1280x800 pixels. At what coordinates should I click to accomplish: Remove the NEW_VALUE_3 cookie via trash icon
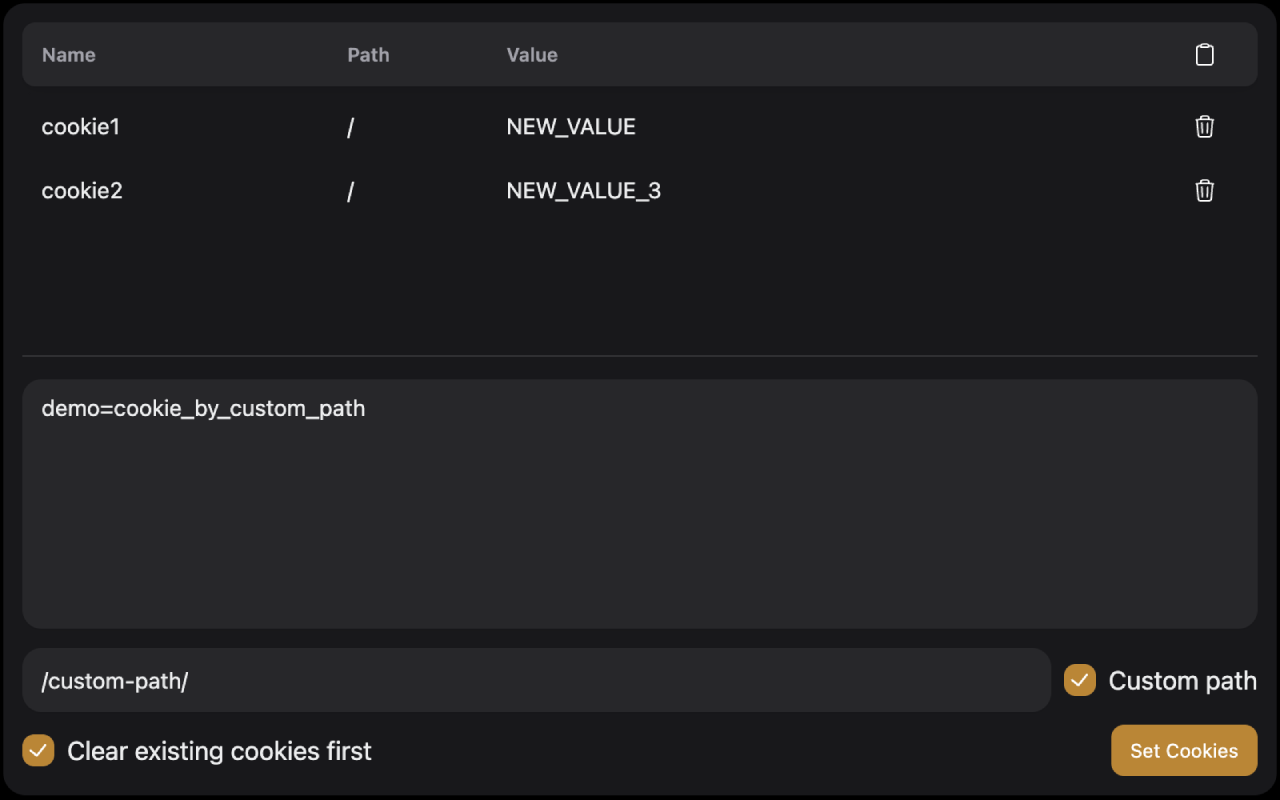point(1204,190)
